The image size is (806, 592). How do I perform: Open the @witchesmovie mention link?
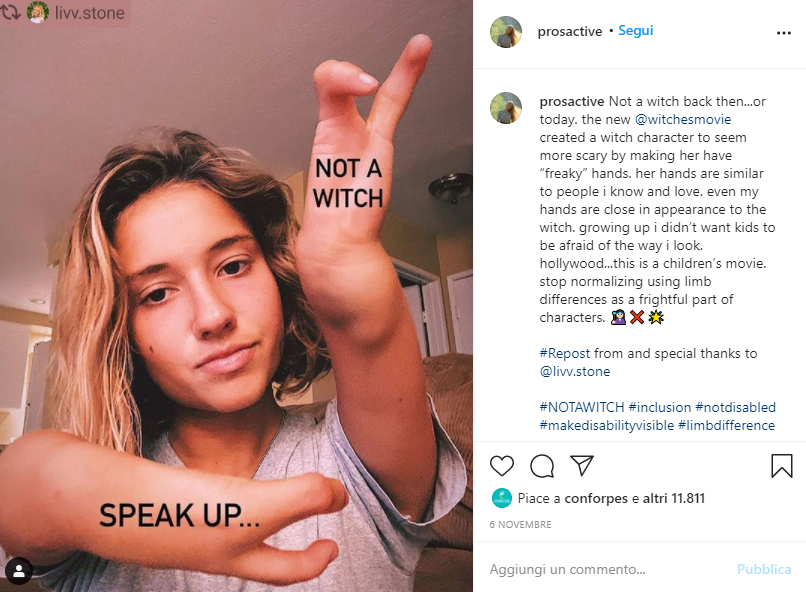point(683,119)
